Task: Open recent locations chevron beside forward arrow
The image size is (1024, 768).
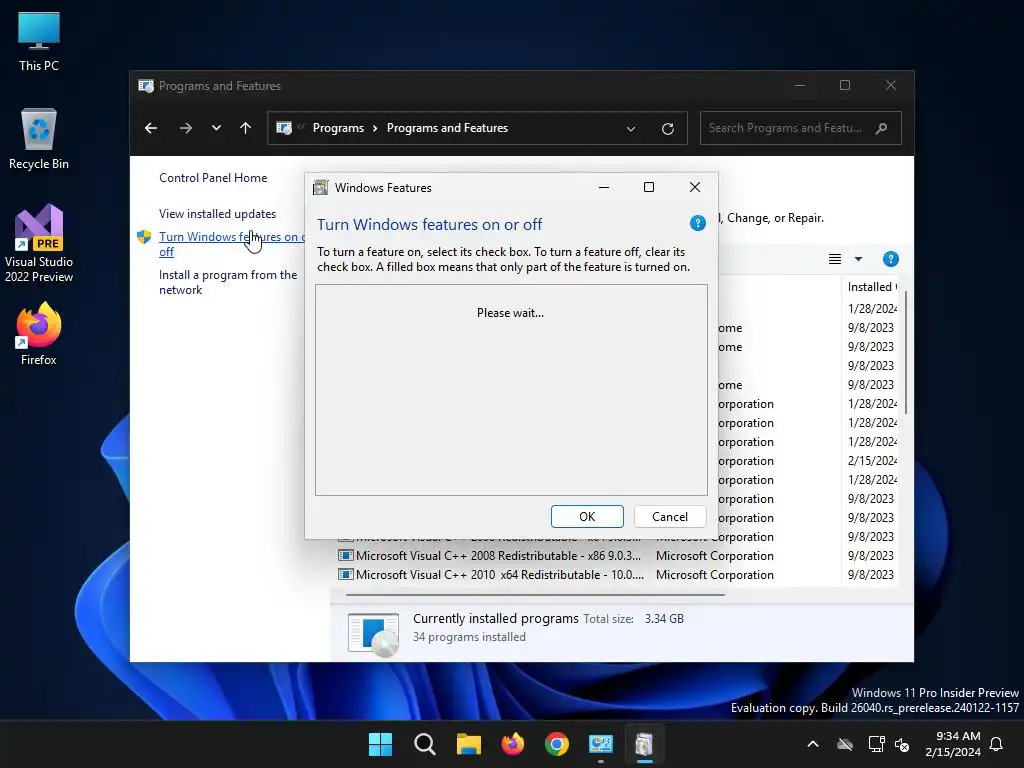Action: (216, 128)
